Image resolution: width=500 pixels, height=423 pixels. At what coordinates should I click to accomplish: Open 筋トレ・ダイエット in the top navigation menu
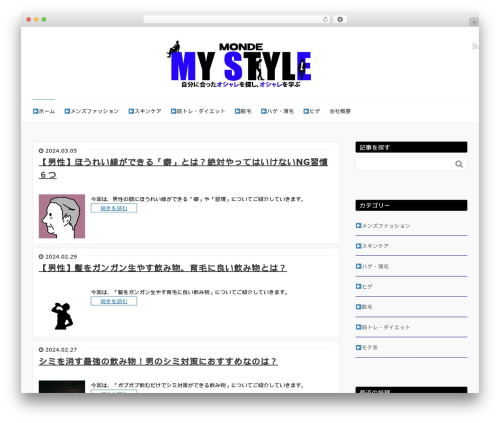[198, 111]
